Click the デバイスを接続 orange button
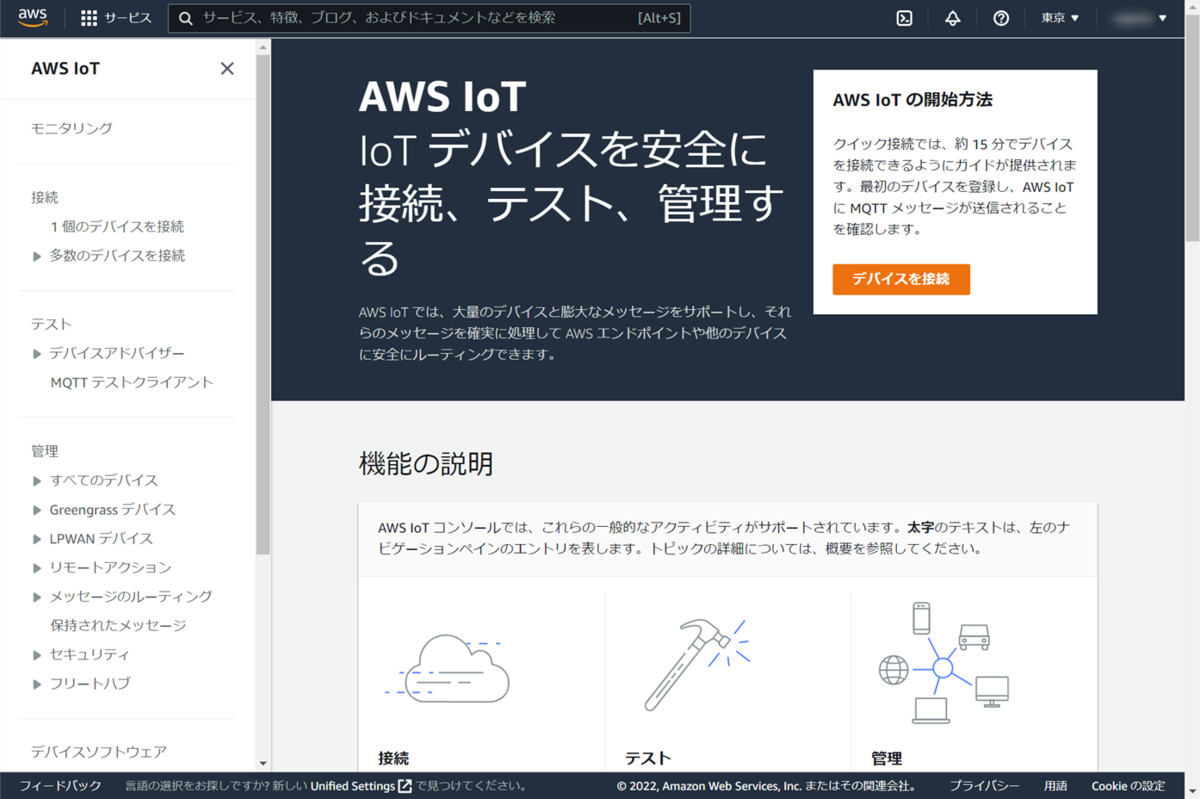The height and width of the screenshot is (799, 1200). point(901,279)
